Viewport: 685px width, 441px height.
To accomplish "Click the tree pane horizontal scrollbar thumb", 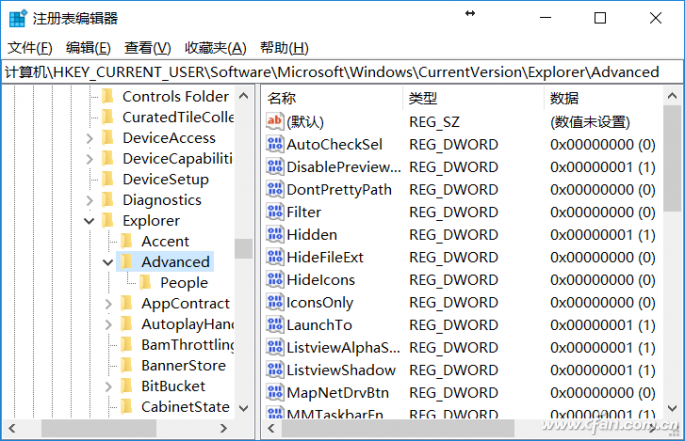I will coord(99,428).
